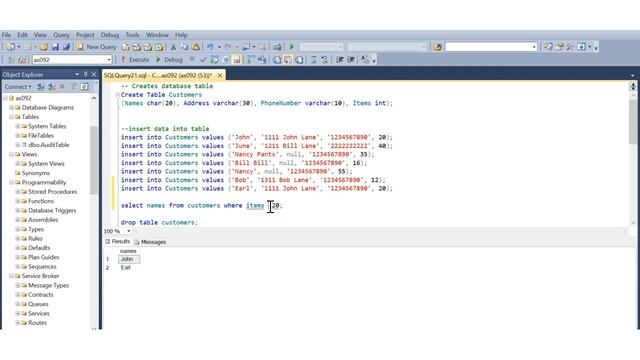Open the Help menu
The image size is (640, 360).
click(x=181, y=35)
